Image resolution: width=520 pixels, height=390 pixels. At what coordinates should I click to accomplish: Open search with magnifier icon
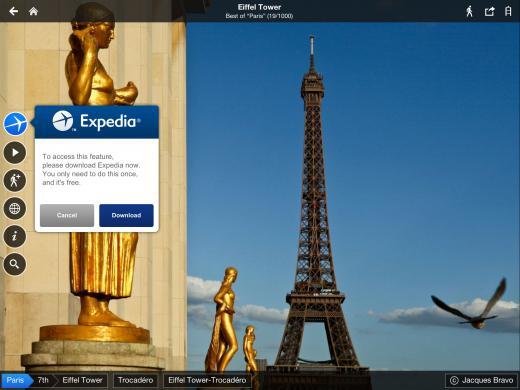(x=15, y=264)
